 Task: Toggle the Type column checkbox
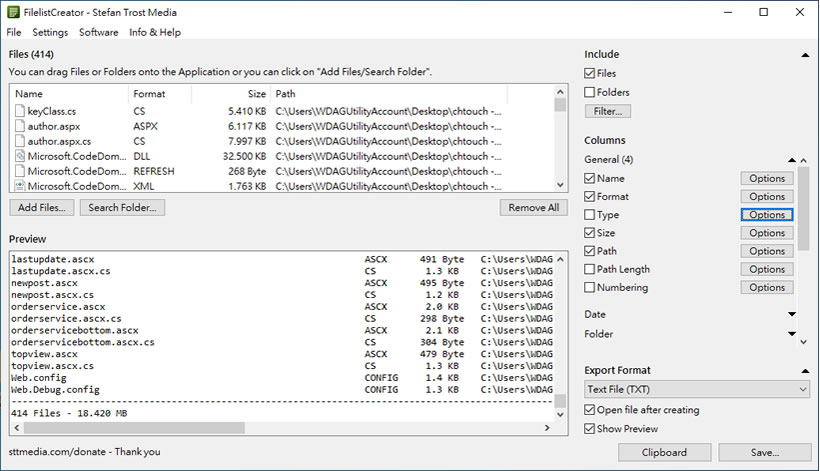coord(590,215)
